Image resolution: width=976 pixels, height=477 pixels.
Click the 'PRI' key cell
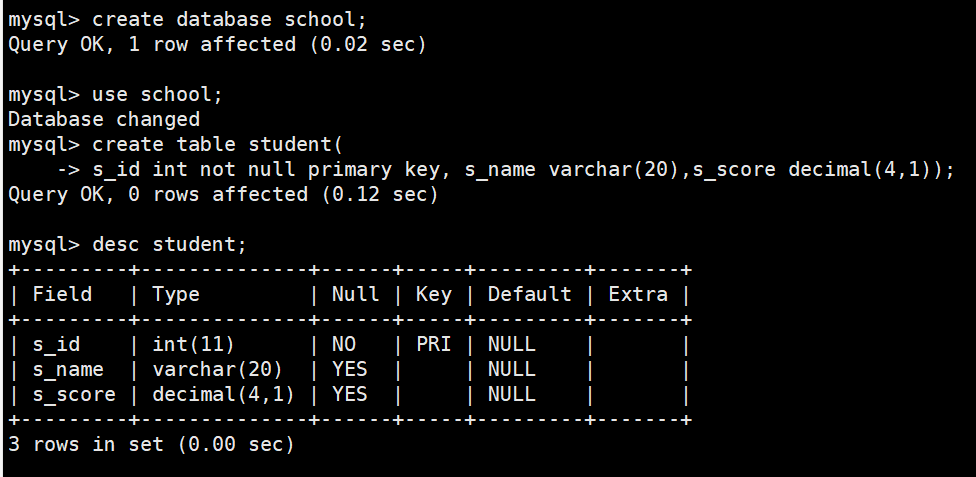[x=433, y=344]
